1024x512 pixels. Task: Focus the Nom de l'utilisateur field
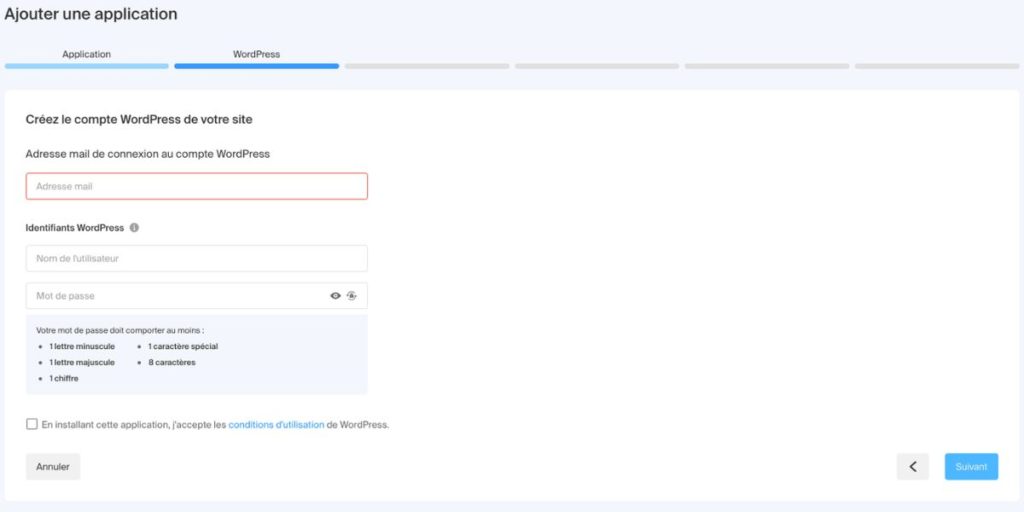(x=197, y=259)
